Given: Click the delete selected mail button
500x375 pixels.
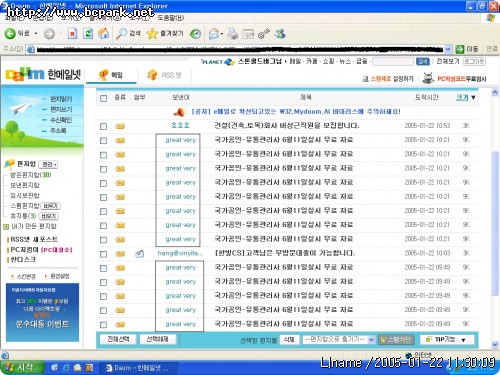Looking at the screenshot, I should click(289, 339).
